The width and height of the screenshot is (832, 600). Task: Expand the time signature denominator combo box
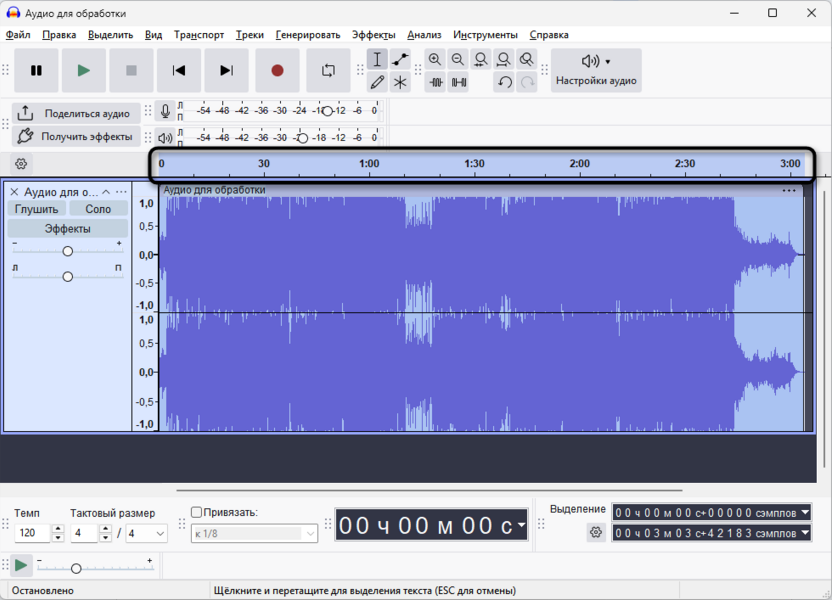click(146, 533)
